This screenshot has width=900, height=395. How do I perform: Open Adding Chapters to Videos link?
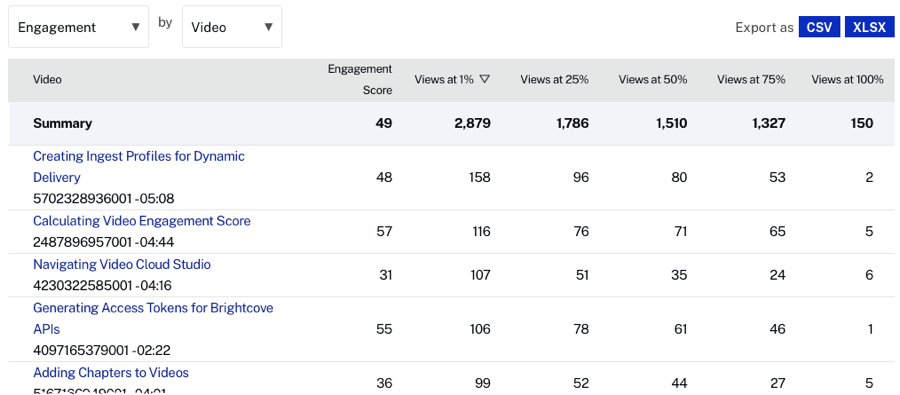pyautogui.click(x=111, y=373)
